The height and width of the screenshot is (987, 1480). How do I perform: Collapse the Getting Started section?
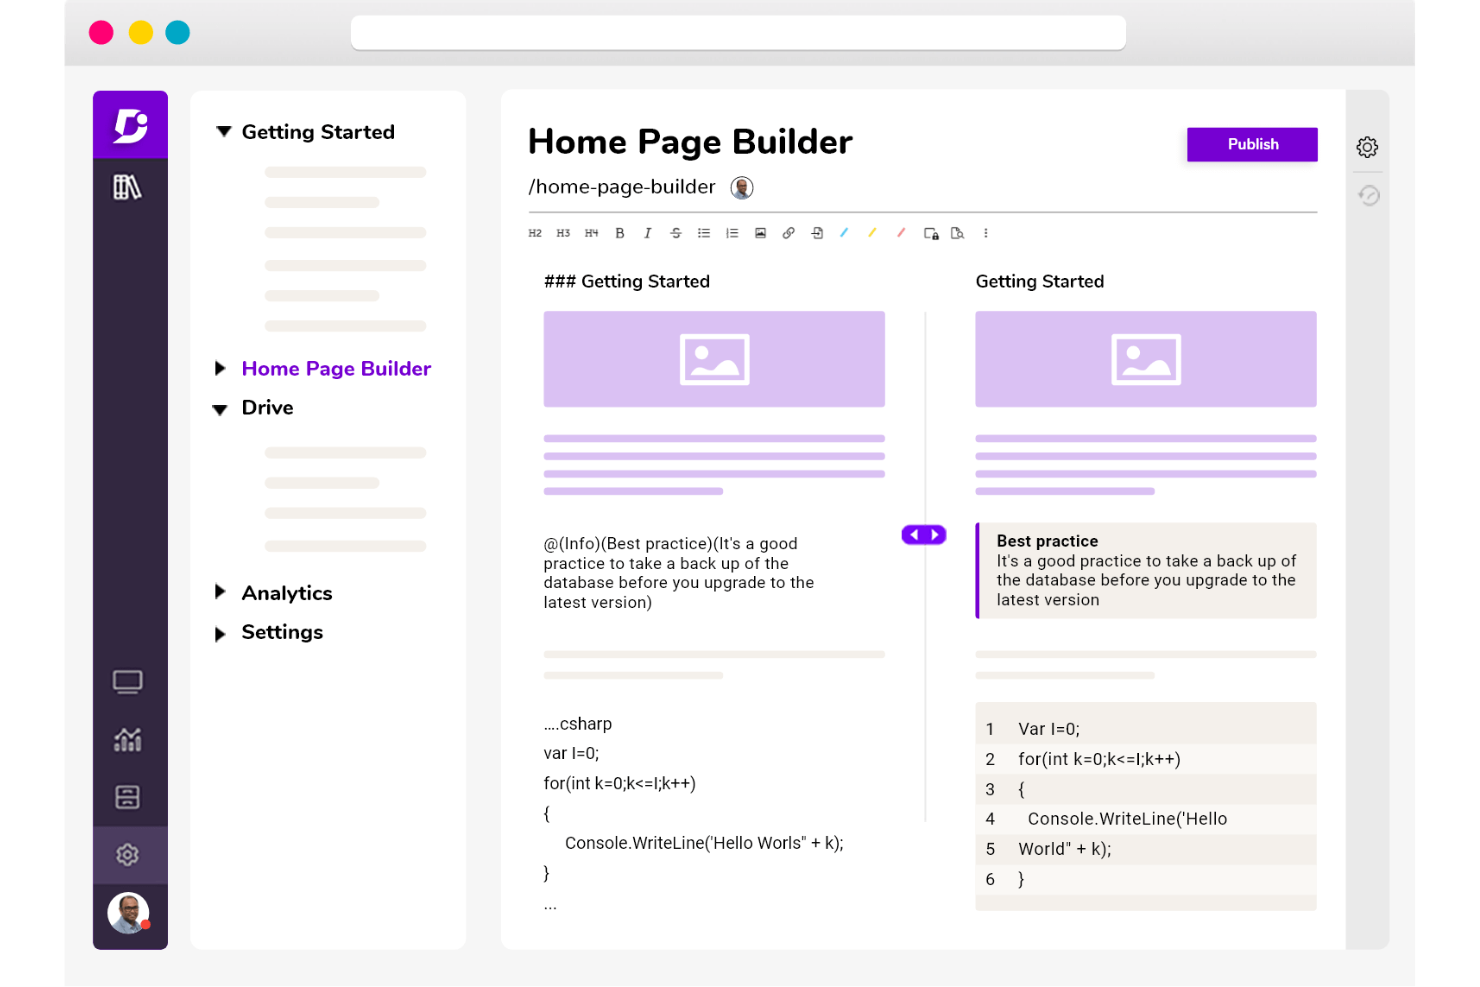(223, 131)
